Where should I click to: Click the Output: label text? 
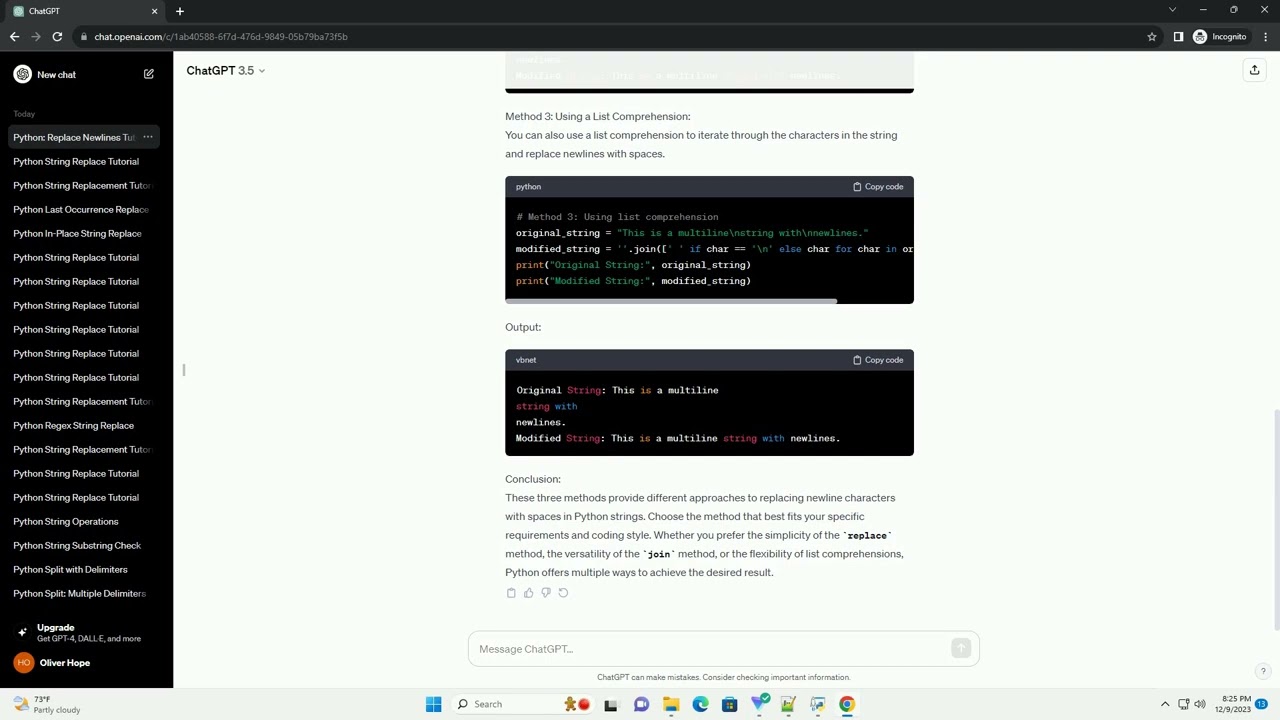tap(523, 327)
